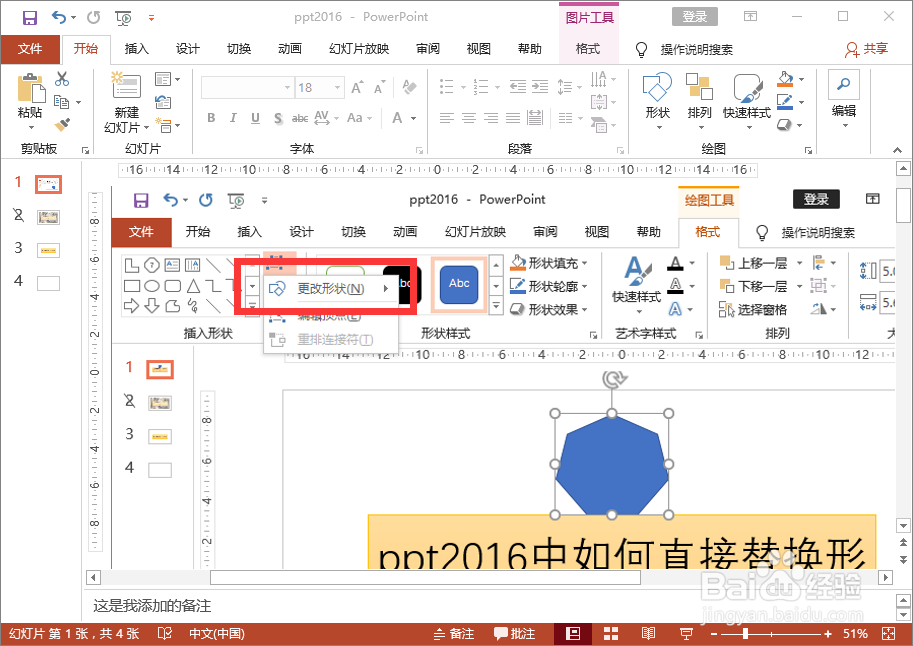Image resolution: width=913 pixels, height=646 pixels.
Task: Open the 编辑 find and edit tools
Action: tap(844, 100)
